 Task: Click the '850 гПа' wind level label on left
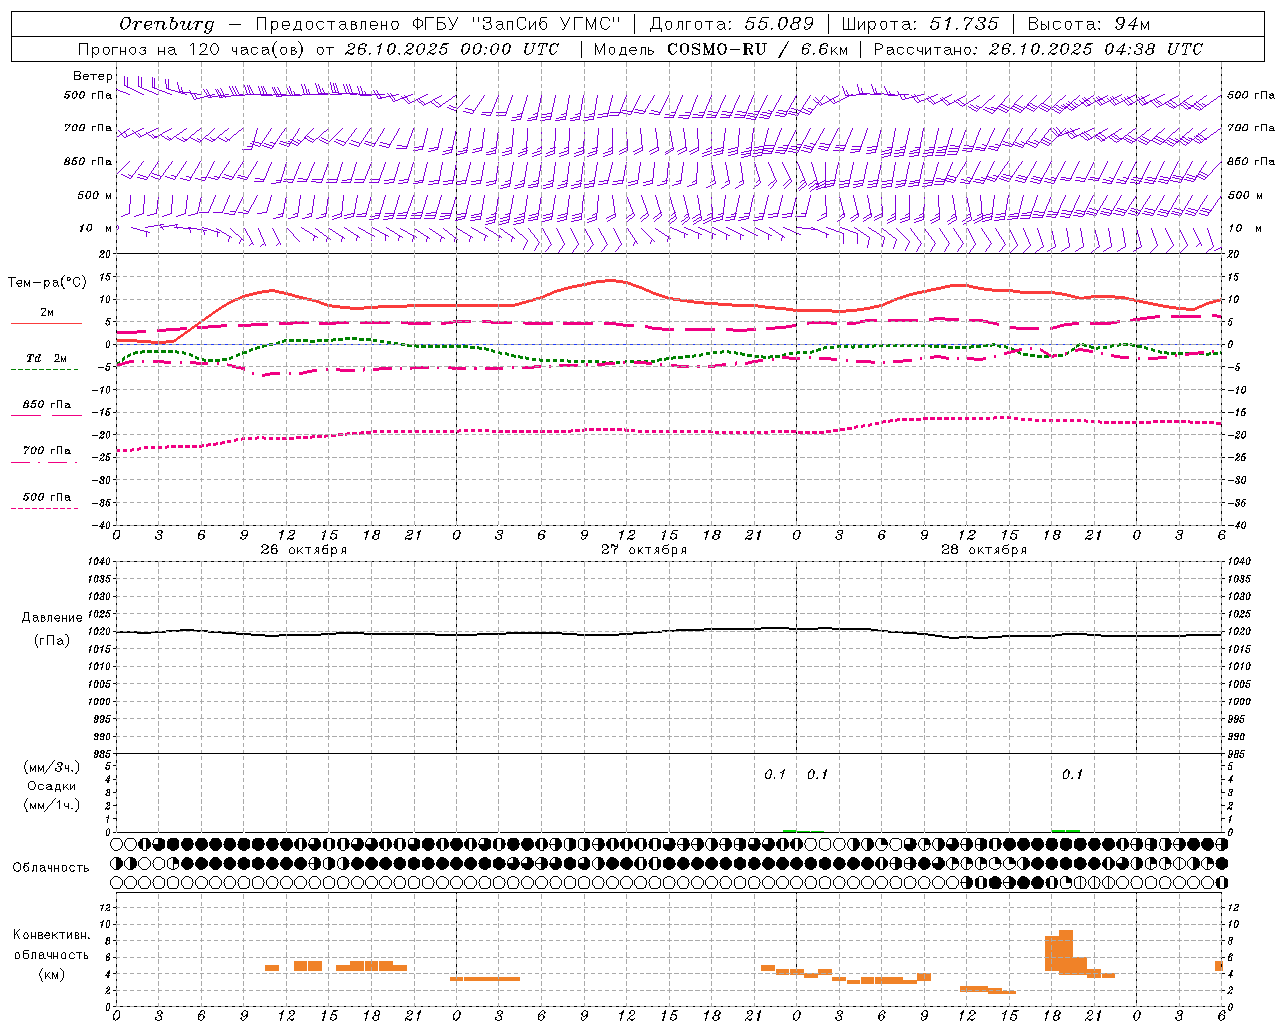click(89, 161)
